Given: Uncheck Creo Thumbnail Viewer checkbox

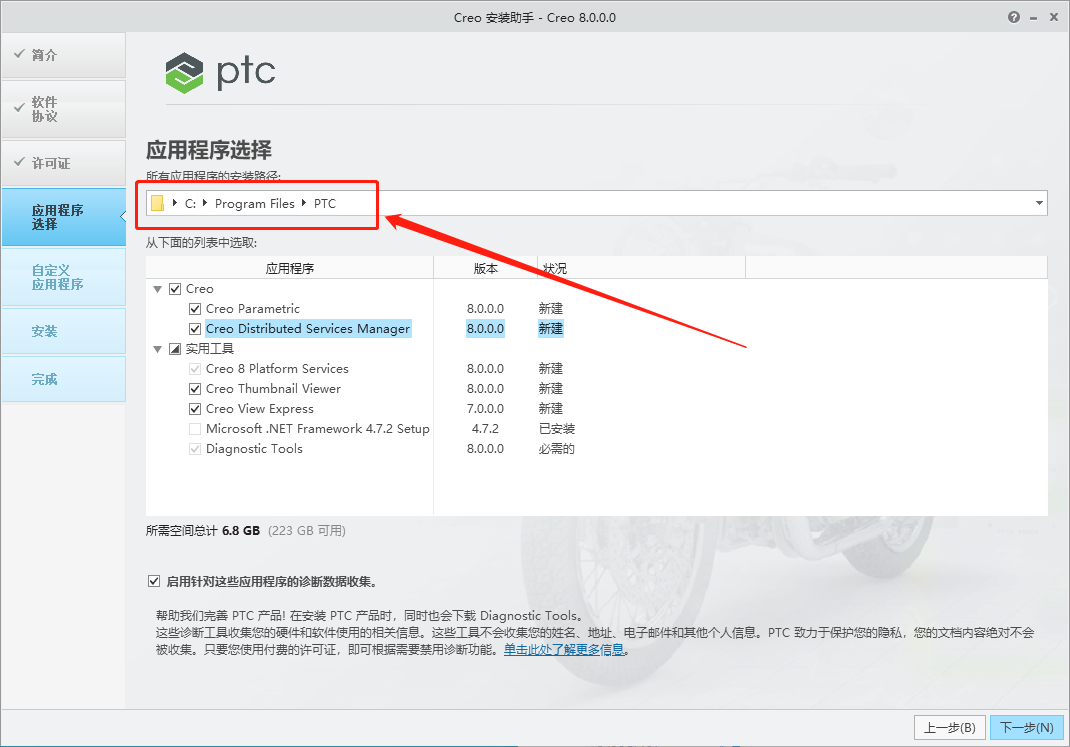Looking at the screenshot, I should 195,389.
